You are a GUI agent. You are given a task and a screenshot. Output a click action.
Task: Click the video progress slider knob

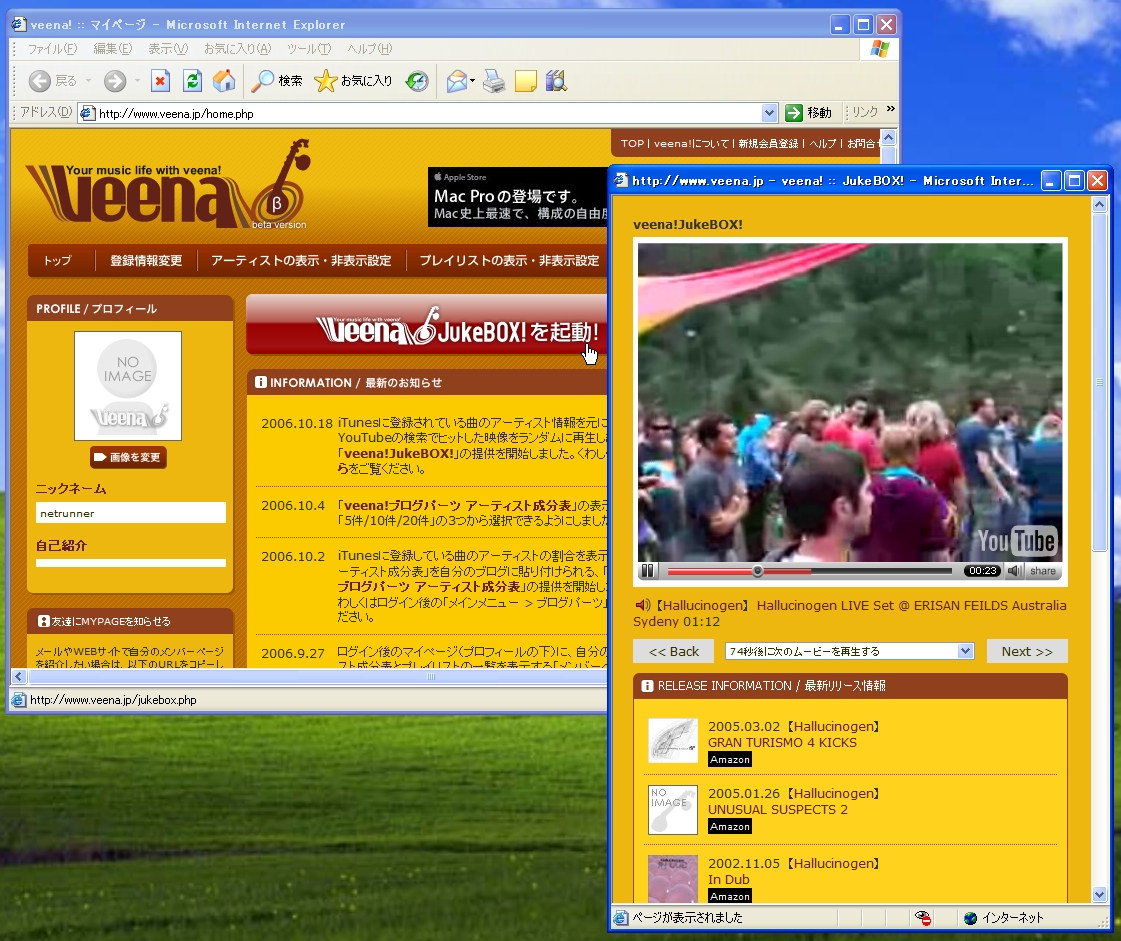757,571
